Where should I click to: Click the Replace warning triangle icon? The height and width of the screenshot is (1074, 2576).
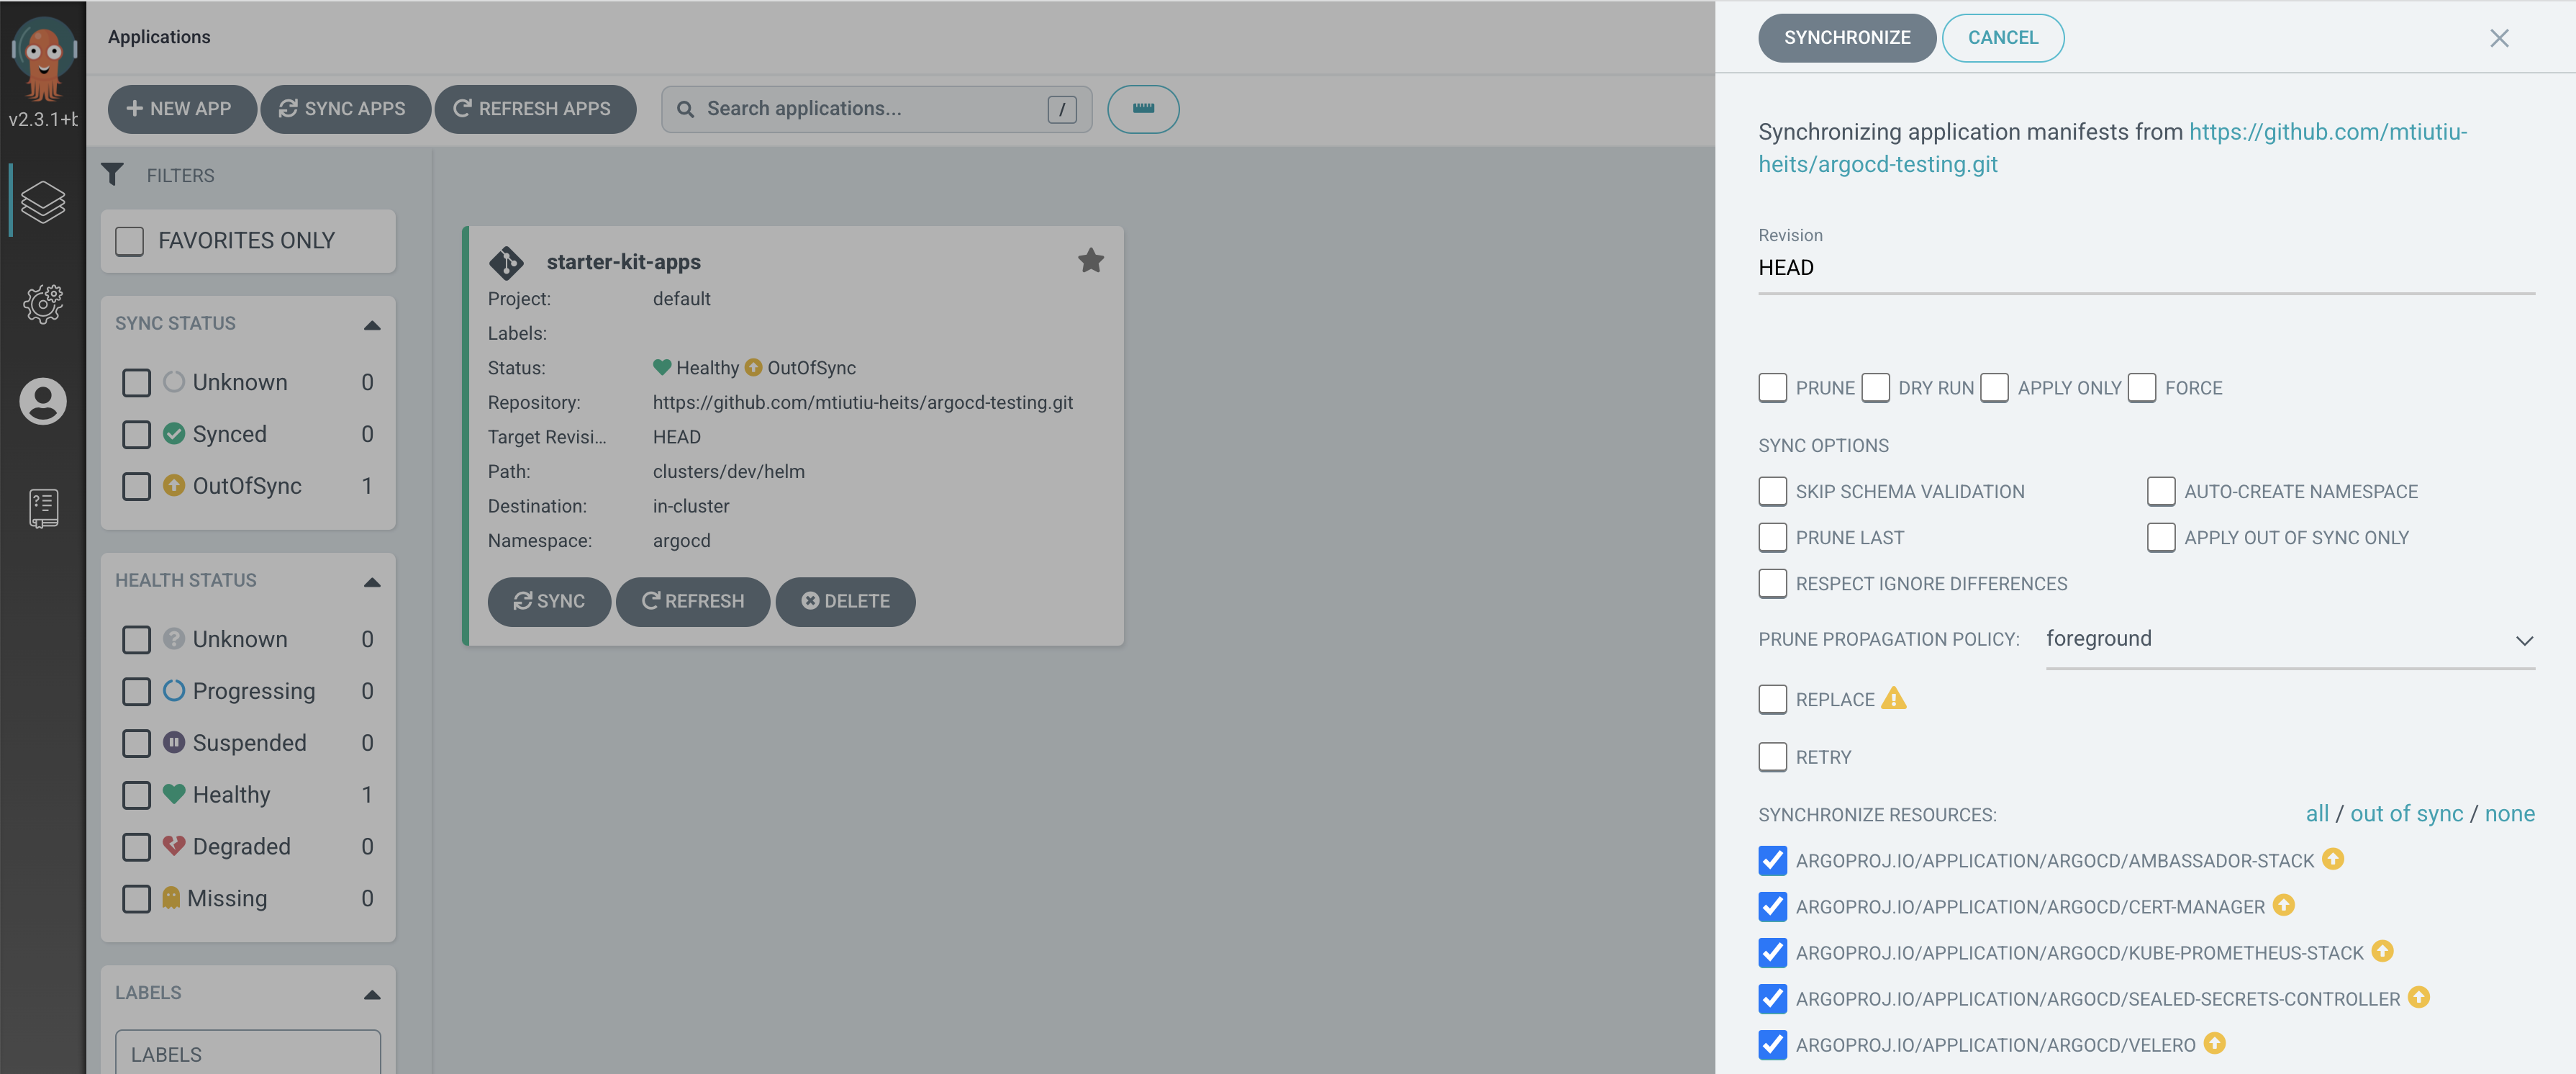click(x=1893, y=699)
